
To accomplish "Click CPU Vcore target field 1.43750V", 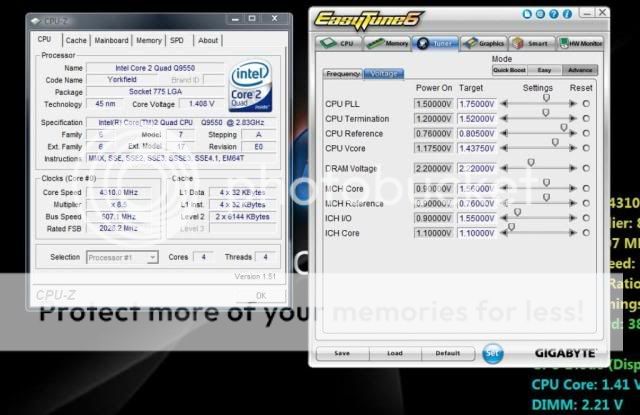I will pos(476,148).
